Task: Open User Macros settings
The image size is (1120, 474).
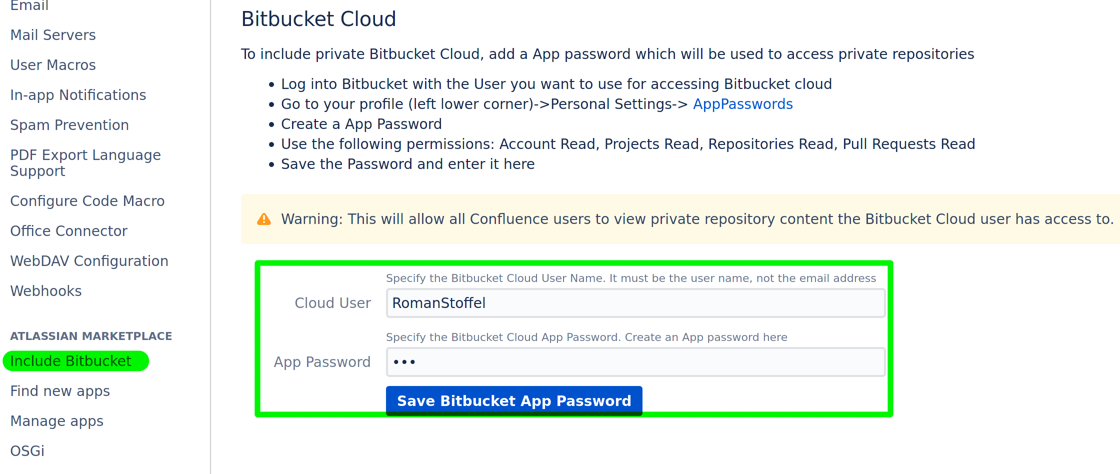Action: (x=53, y=65)
